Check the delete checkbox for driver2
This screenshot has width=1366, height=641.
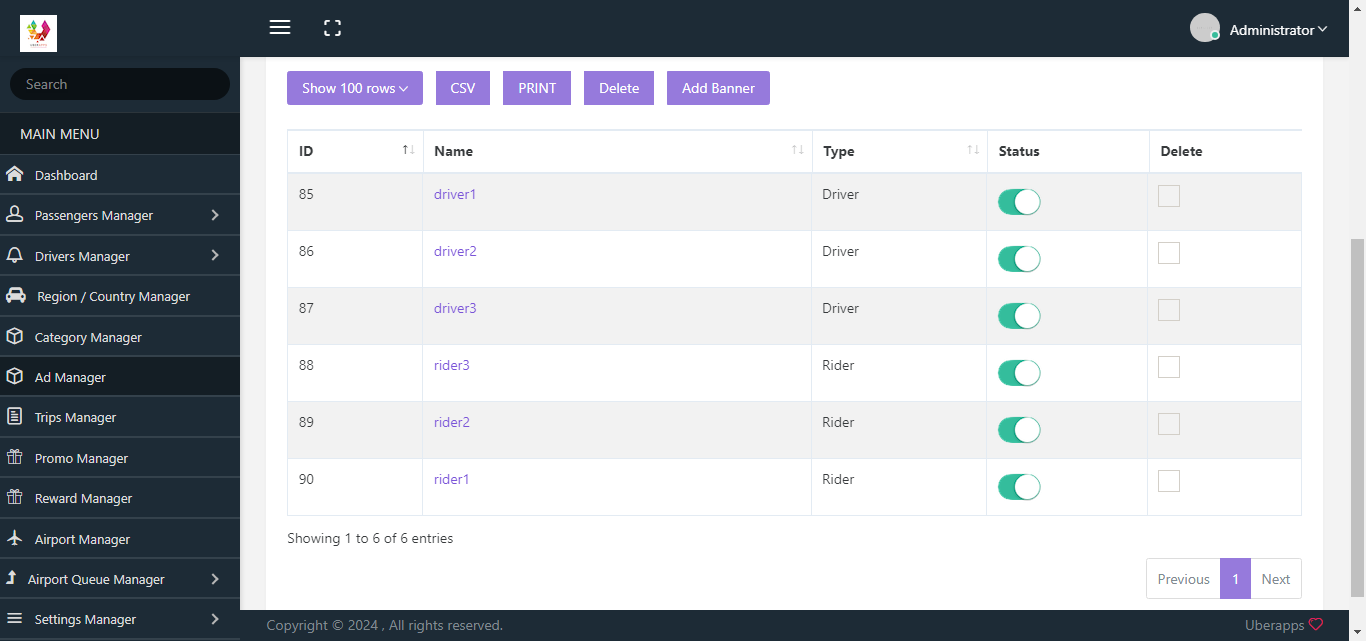coord(1168,253)
